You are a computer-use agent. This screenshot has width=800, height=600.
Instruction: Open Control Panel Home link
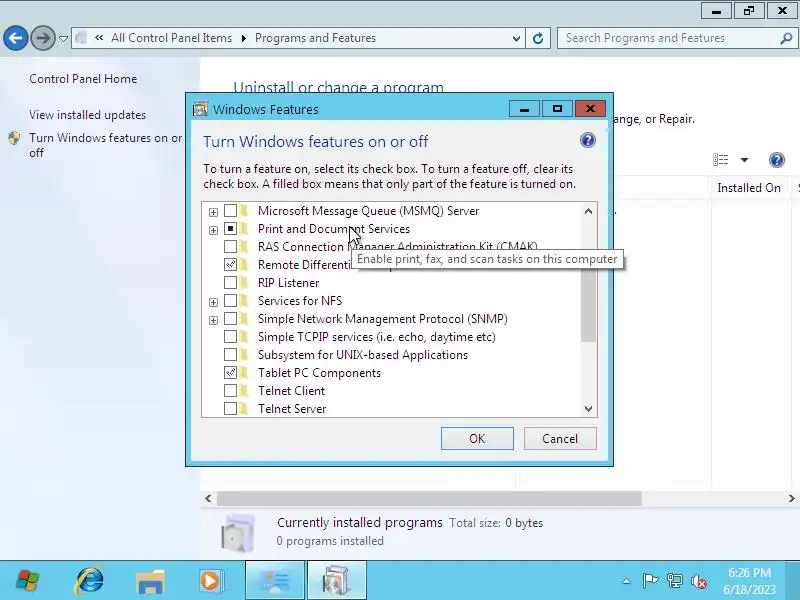coord(83,79)
